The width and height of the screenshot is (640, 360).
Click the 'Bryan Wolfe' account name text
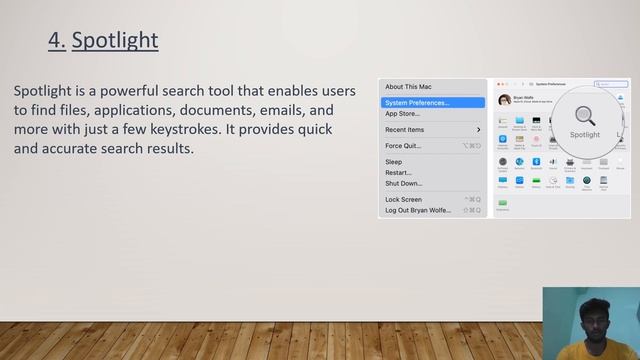pyautogui.click(x=523, y=98)
